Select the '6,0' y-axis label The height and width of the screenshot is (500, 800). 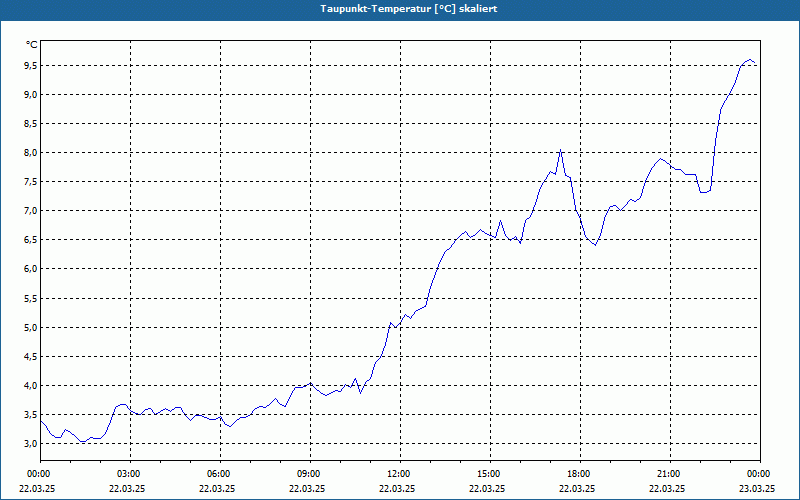point(31,269)
